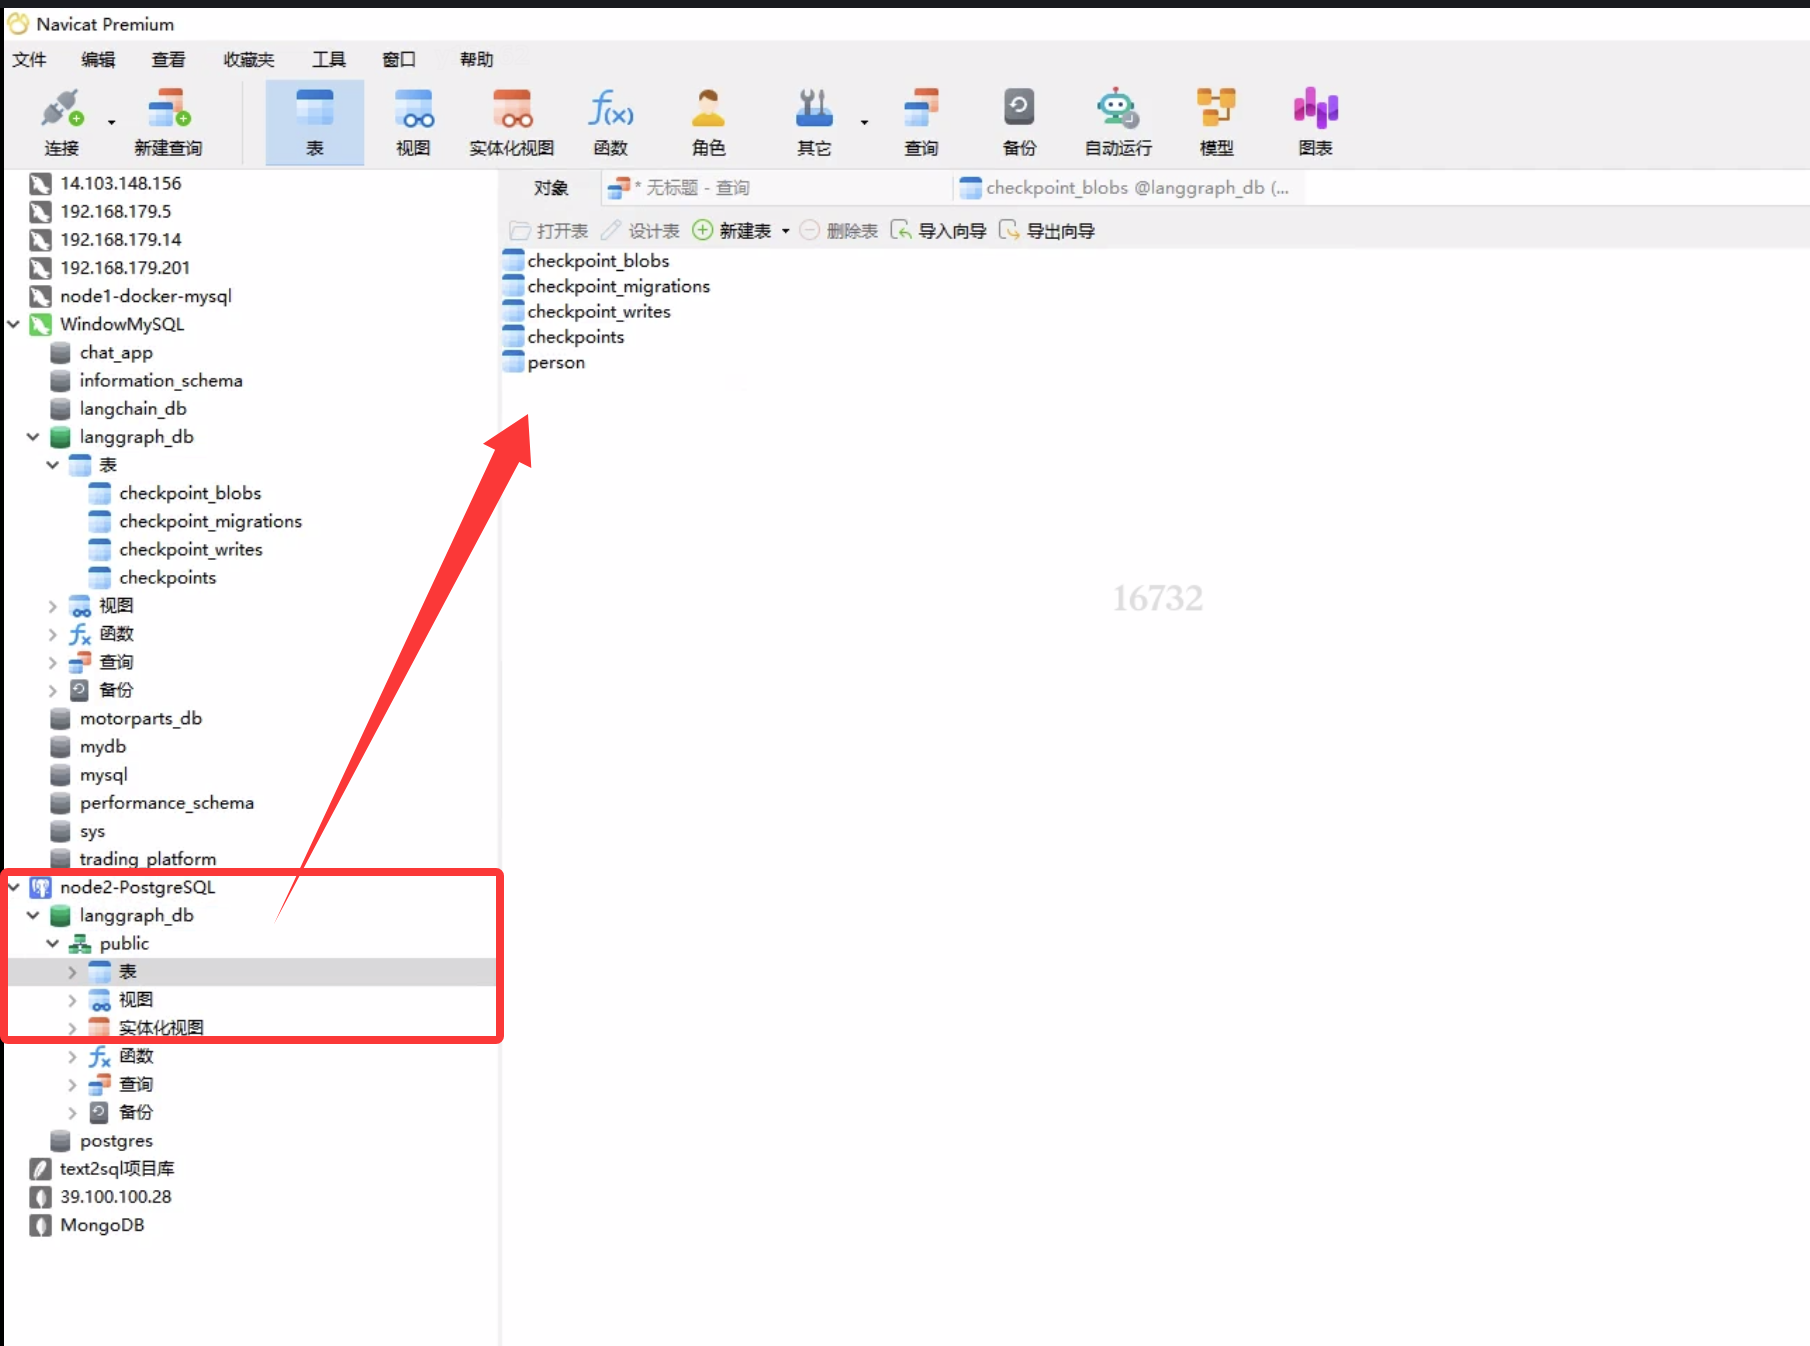Click the 打开表 open table button
This screenshot has width=1810, height=1346.
(x=548, y=231)
